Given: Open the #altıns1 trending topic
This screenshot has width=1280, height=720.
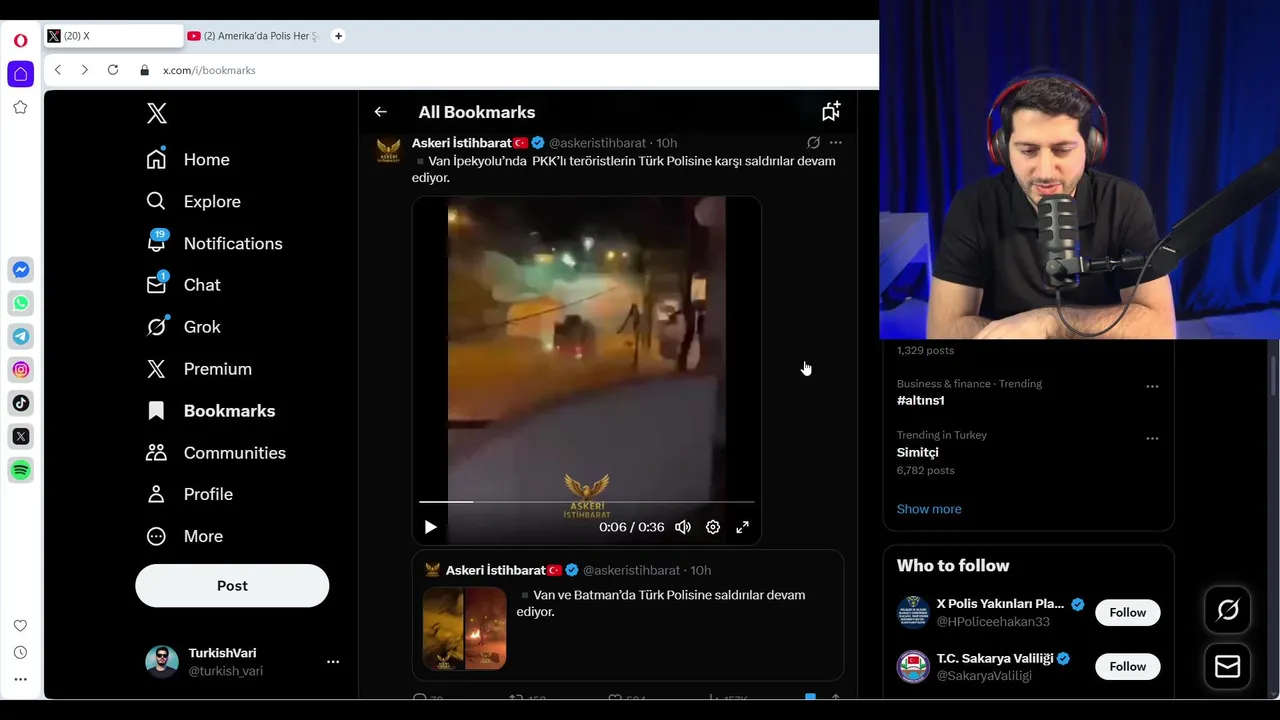Looking at the screenshot, I should (921, 400).
